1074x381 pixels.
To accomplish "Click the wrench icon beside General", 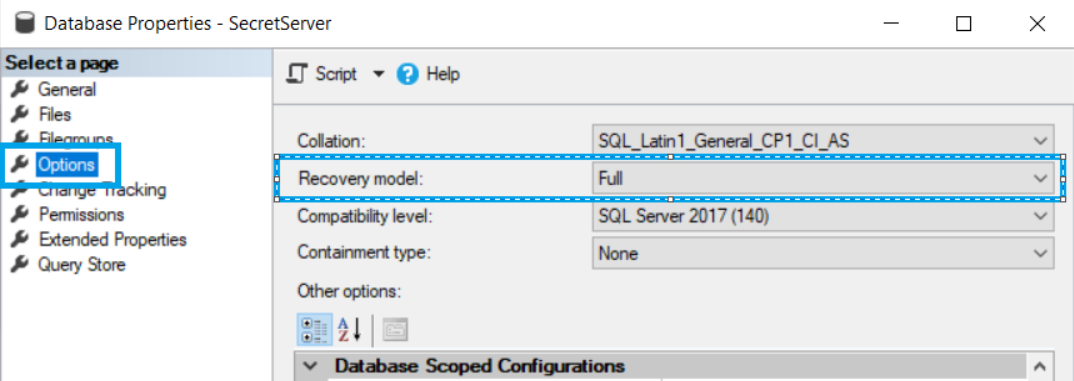I will (x=21, y=89).
